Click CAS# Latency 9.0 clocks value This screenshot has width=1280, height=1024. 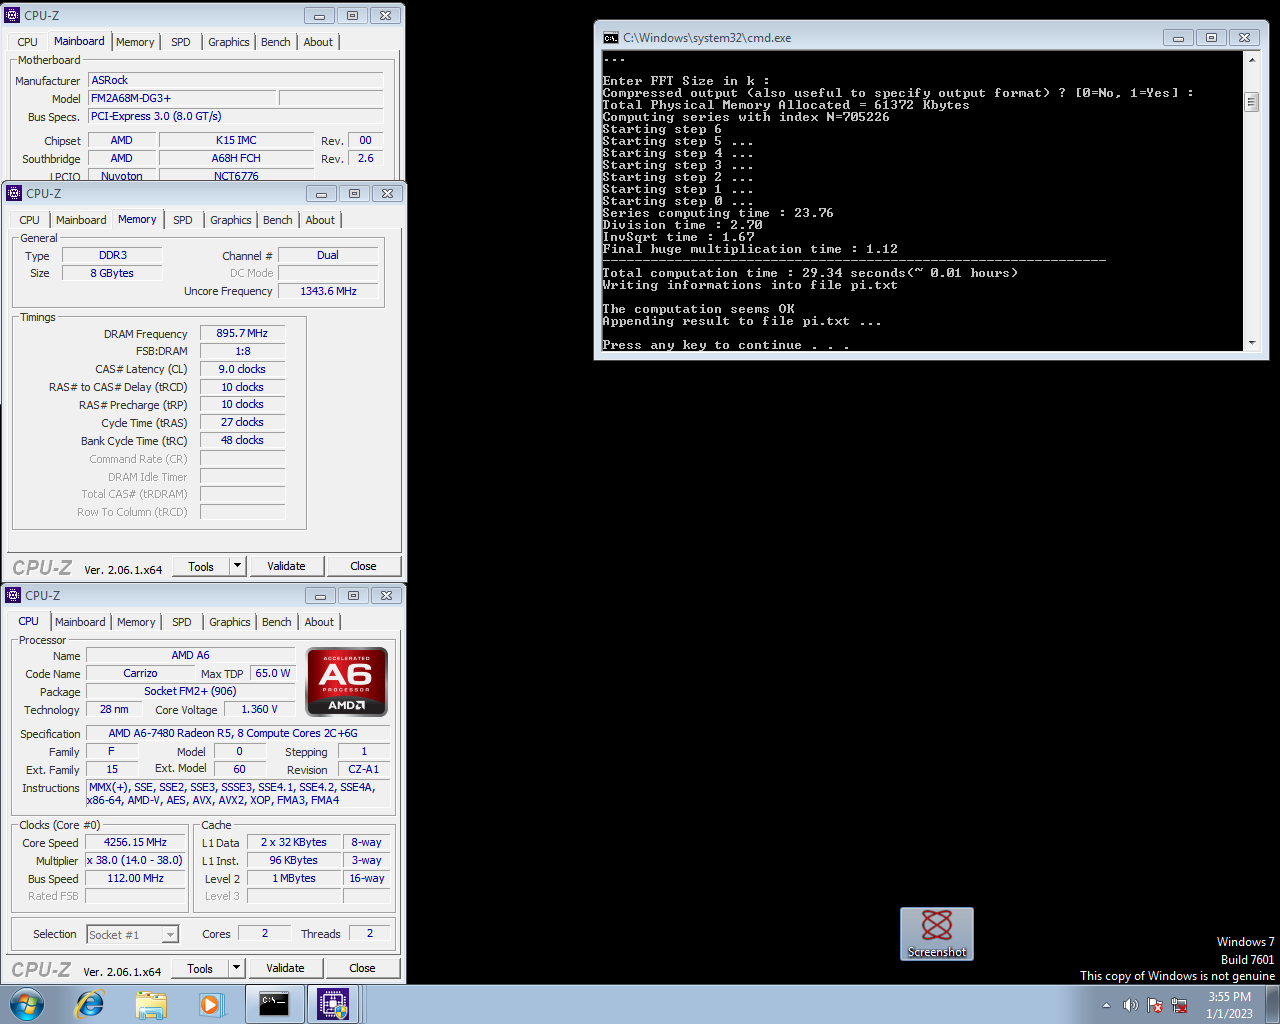pyautogui.click(x=242, y=369)
